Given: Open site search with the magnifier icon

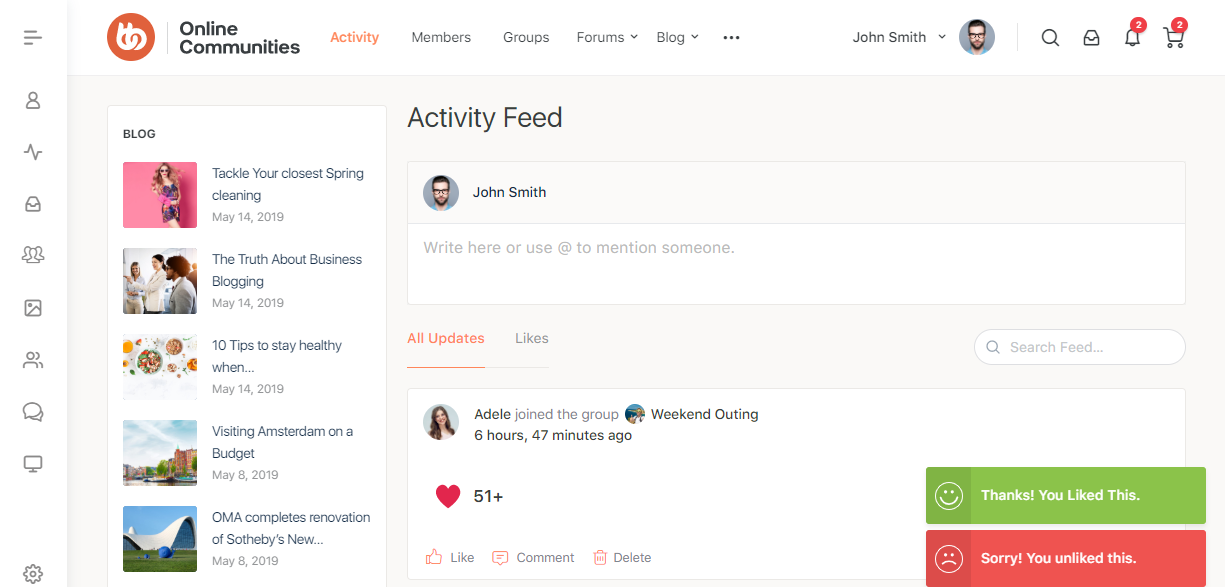Looking at the screenshot, I should [x=1050, y=37].
